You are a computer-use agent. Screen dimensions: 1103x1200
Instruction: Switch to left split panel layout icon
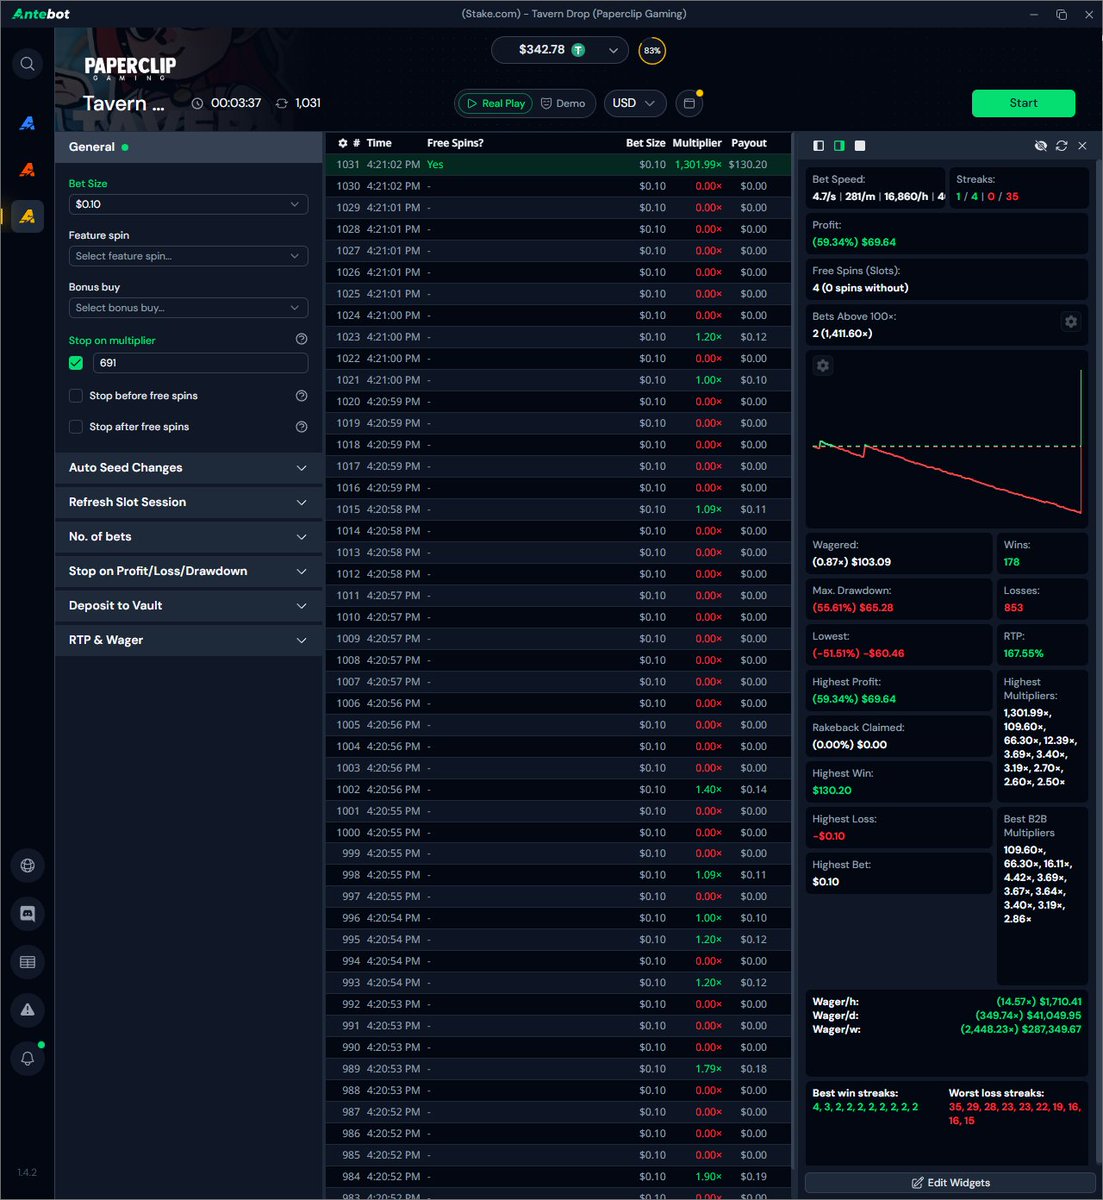tap(818, 146)
